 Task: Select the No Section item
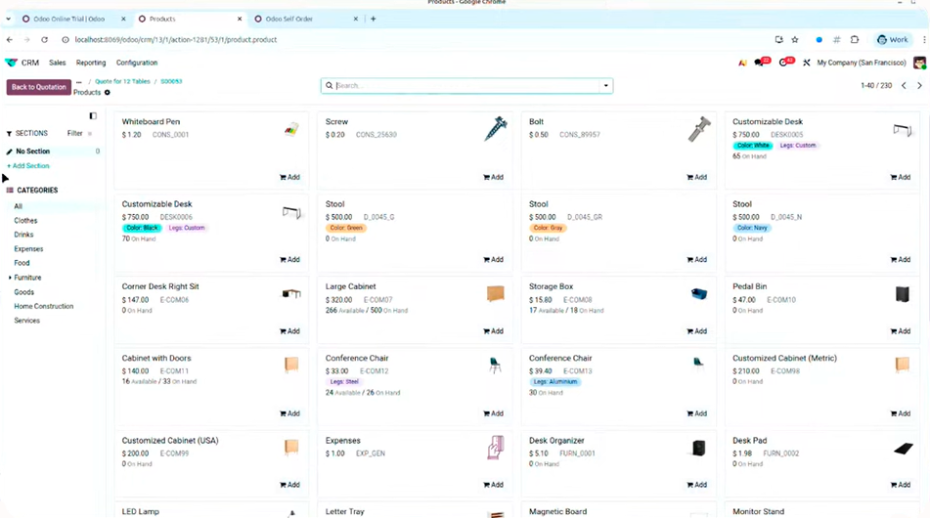tap(33, 151)
